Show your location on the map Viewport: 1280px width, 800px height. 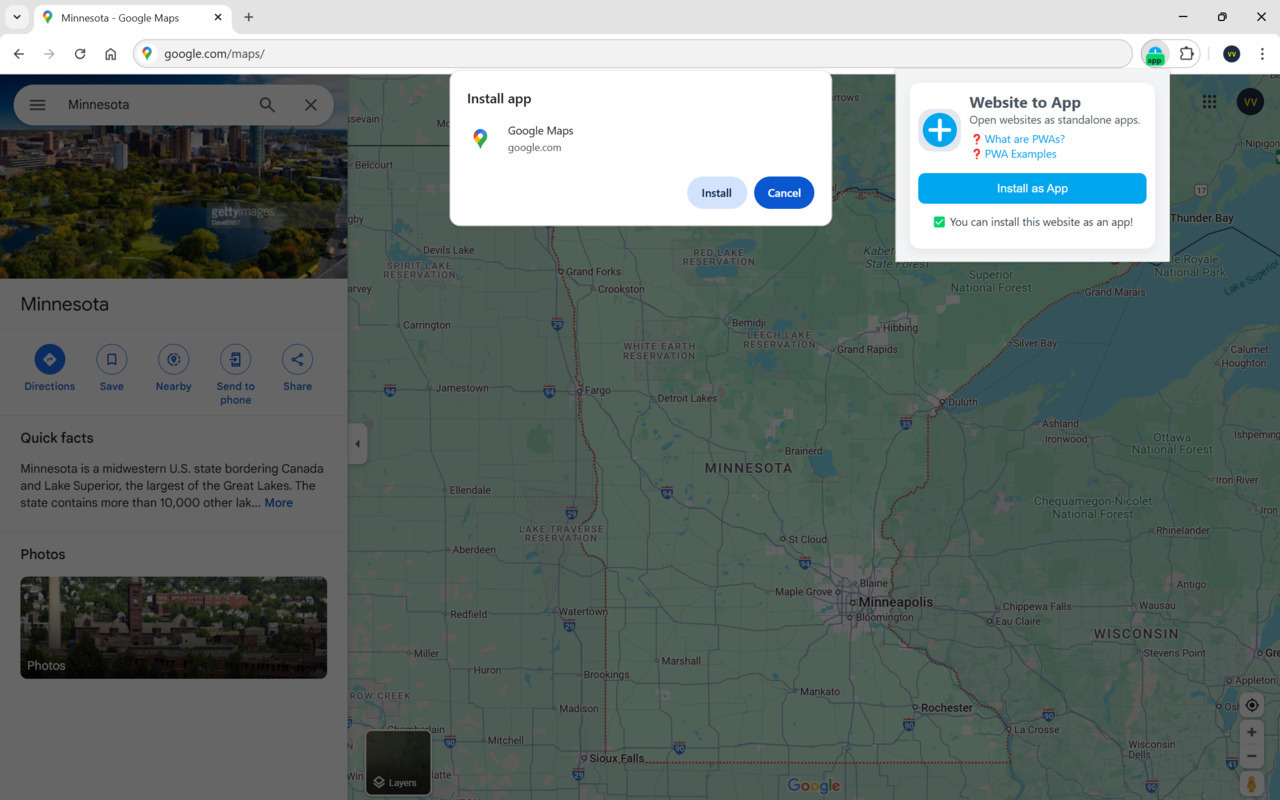pyautogui.click(x=1252, y=705)
